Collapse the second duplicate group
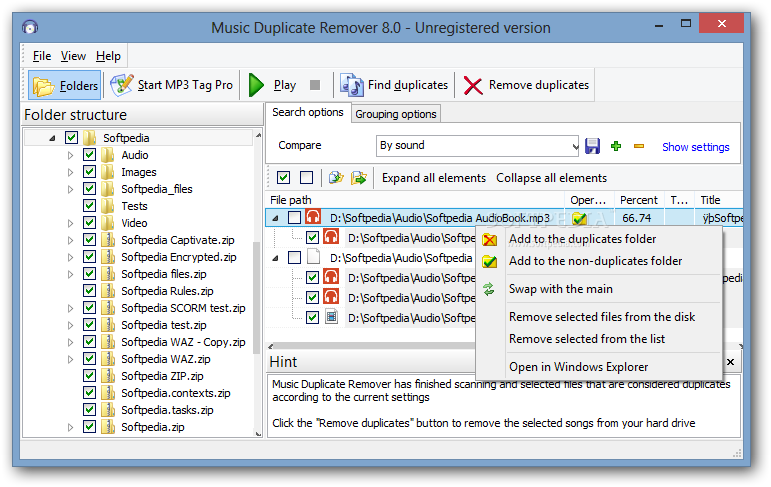Viewport: 771px width, 487px height. coord(275,258)
